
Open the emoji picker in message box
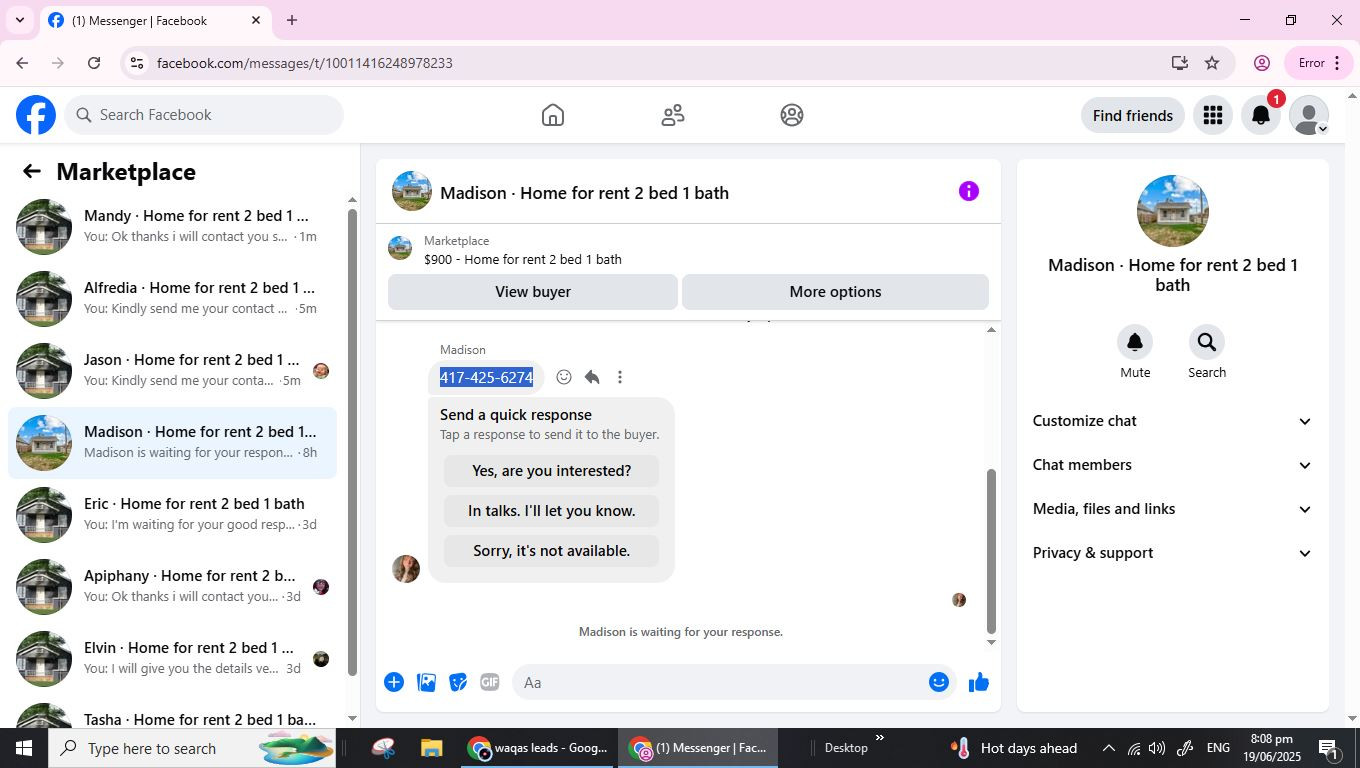pos(938,682)
